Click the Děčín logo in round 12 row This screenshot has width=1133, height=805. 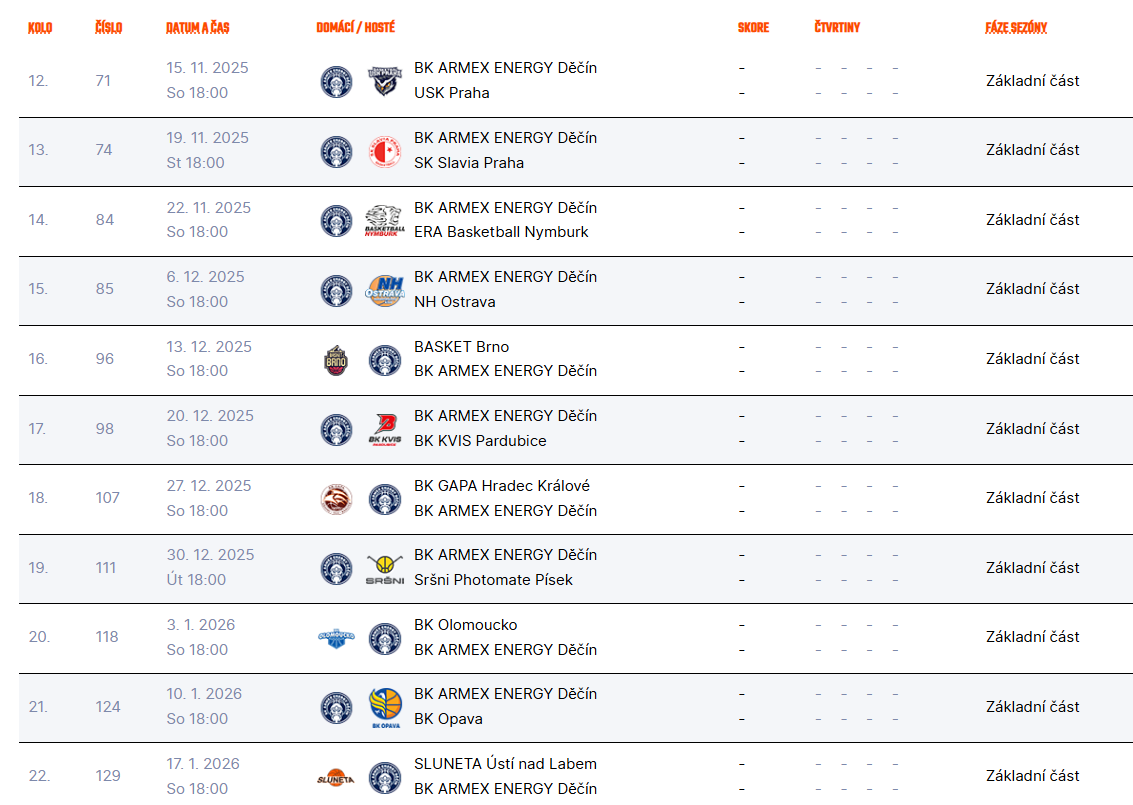[x=336, y=81]
